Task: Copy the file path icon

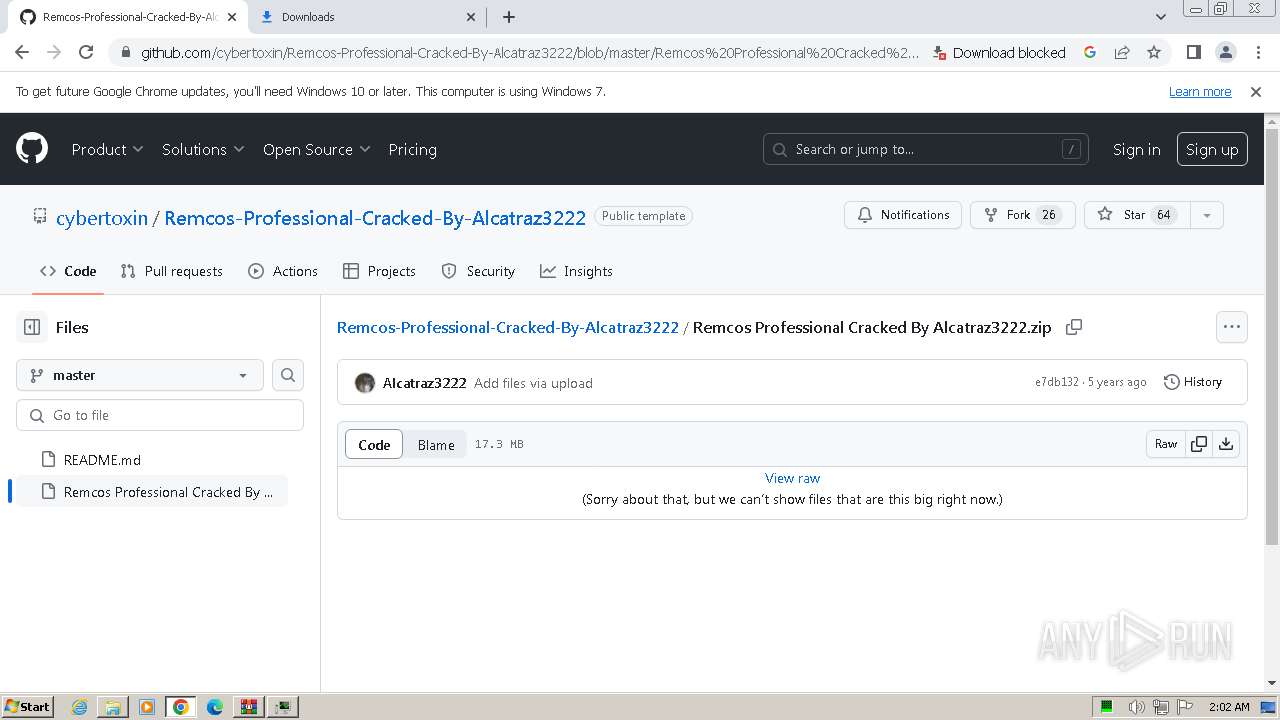Action: [x=1074, y=327]
